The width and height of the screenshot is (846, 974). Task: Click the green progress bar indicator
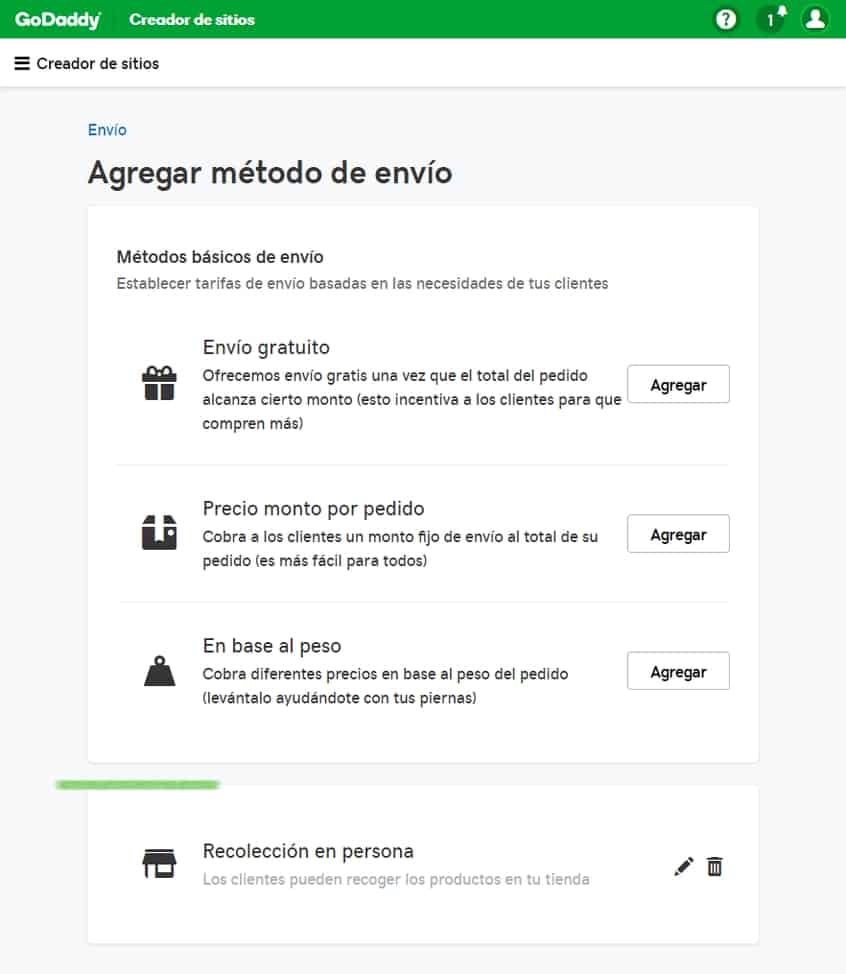[137, 785]
